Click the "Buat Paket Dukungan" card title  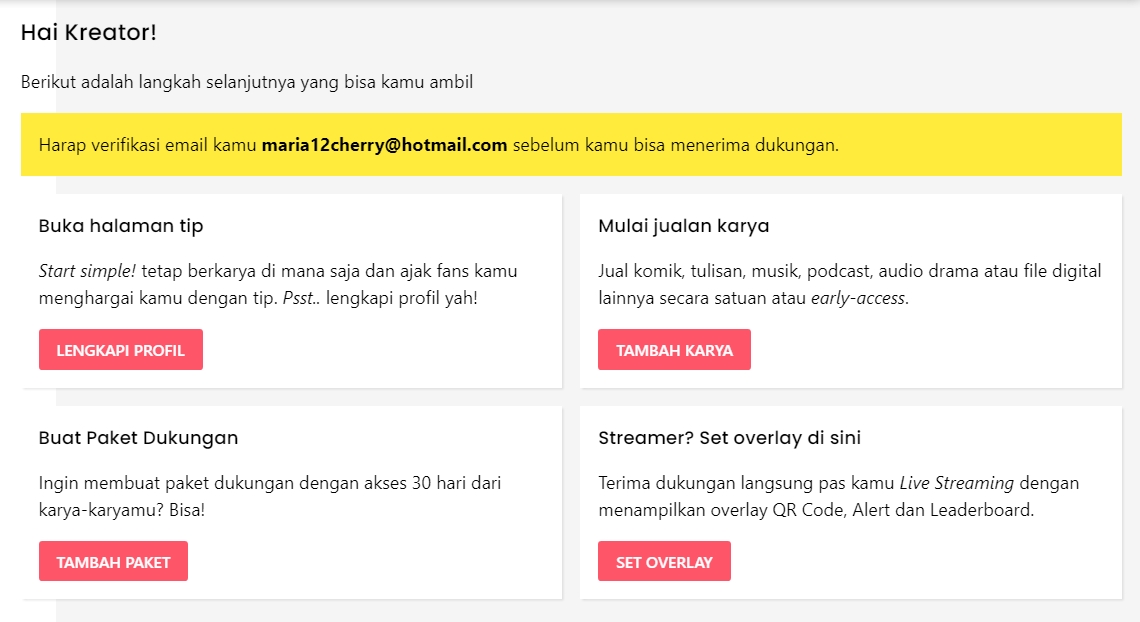tap(138, 438)
